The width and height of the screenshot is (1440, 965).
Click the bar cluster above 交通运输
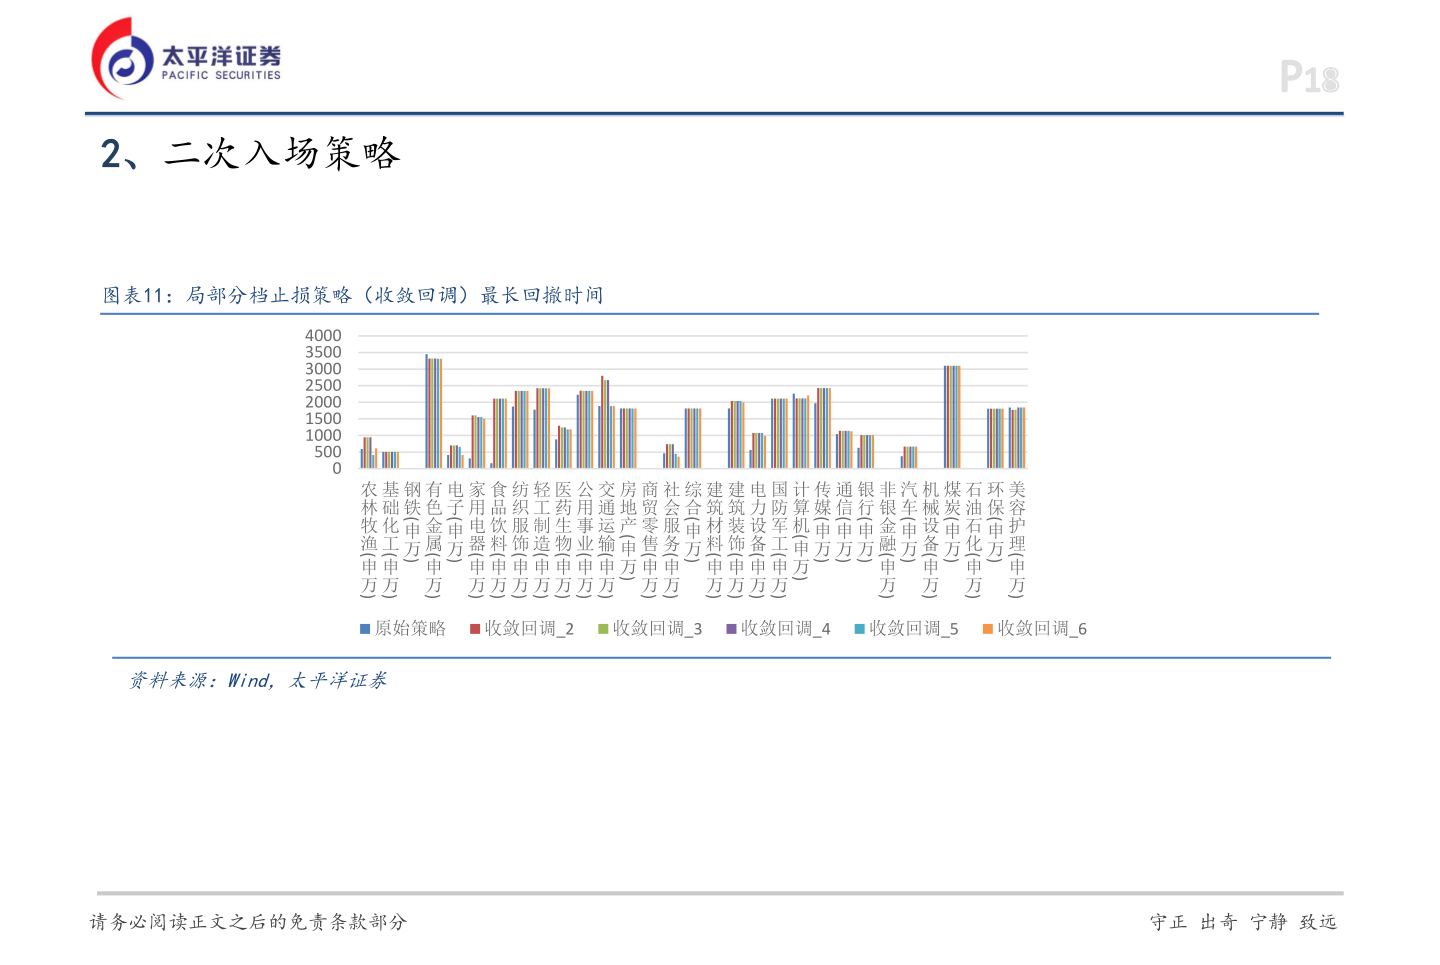tap(607, 422)
